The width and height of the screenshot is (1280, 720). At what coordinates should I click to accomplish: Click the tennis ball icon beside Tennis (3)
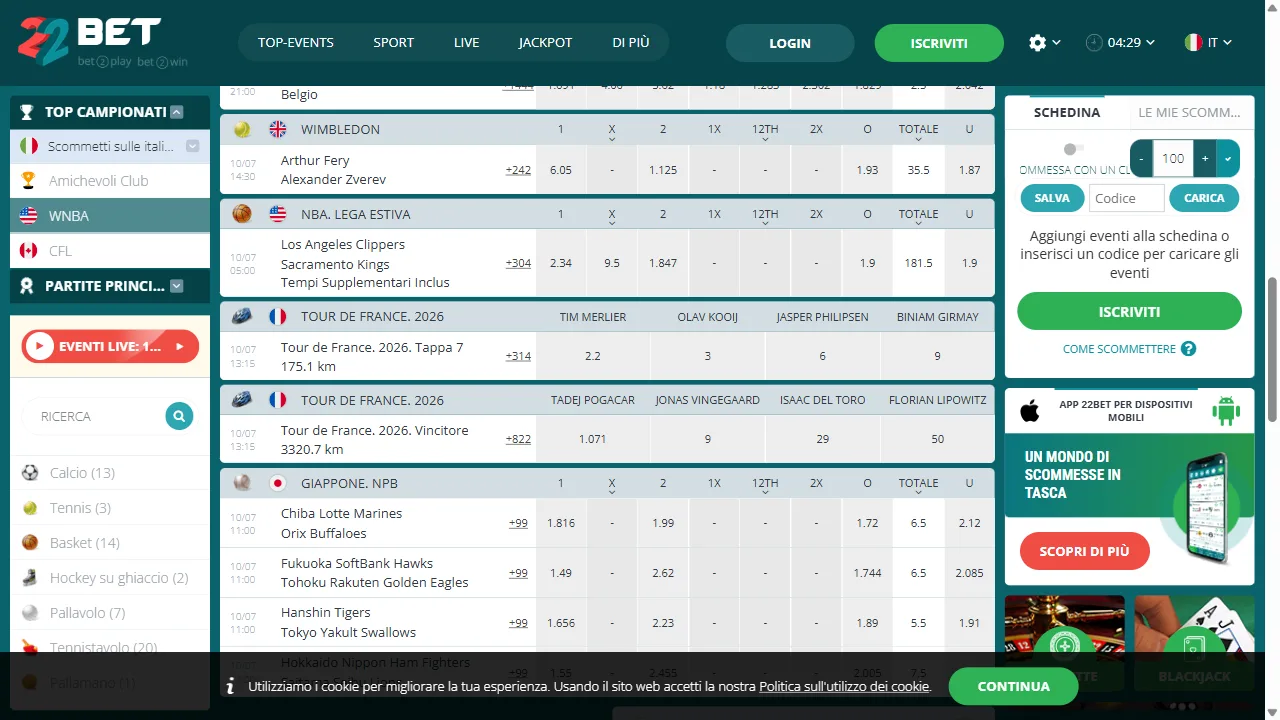click(x=30, y=508)
